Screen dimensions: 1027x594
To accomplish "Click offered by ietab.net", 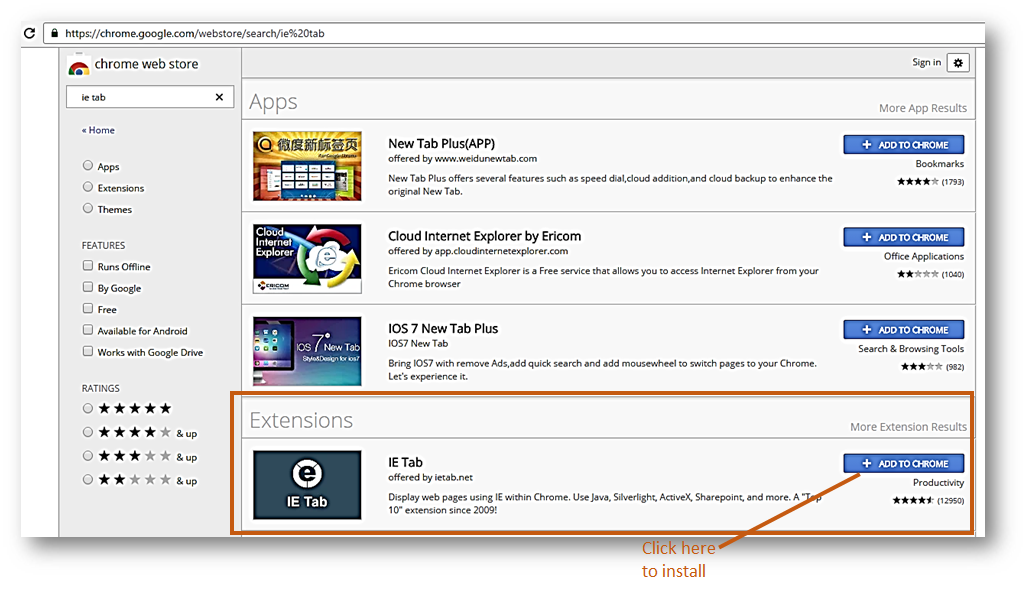I will click(430, 477).
